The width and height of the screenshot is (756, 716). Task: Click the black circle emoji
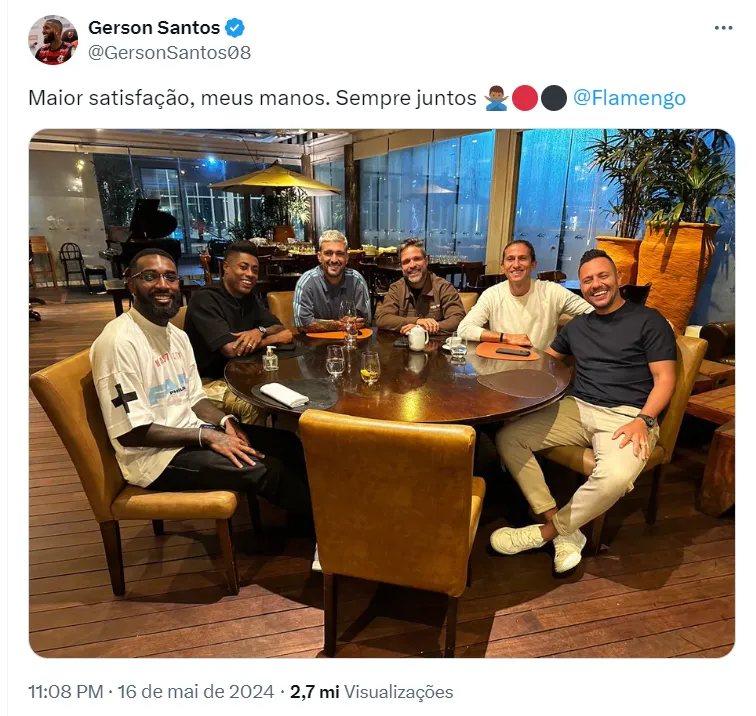554,98
